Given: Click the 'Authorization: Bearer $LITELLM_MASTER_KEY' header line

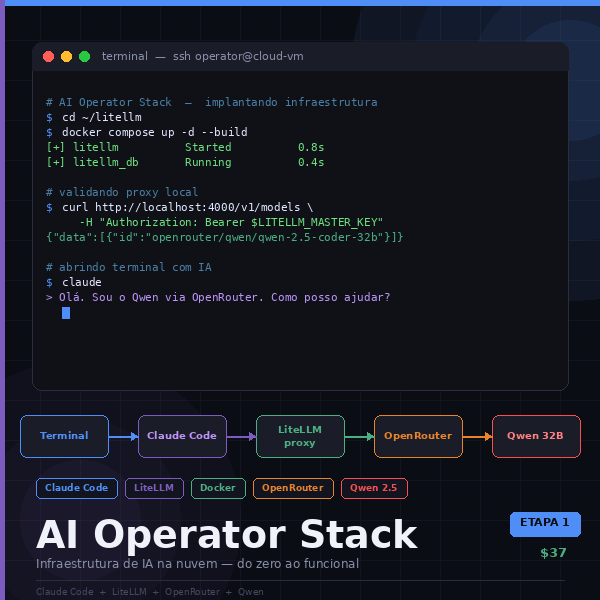Looking at the screenshot, I should coord(231,222).
